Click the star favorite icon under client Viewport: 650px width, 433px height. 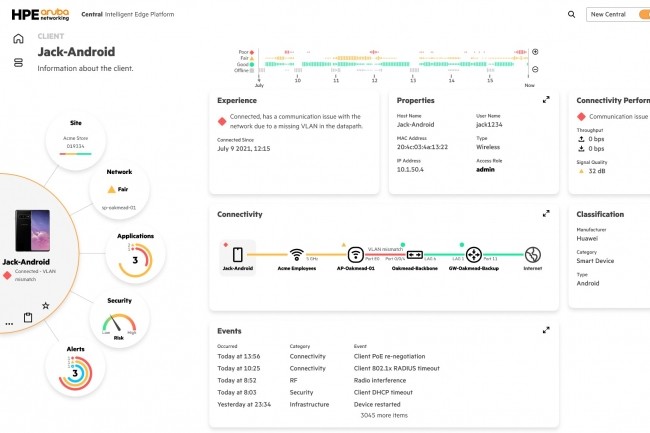coord(44,305)
